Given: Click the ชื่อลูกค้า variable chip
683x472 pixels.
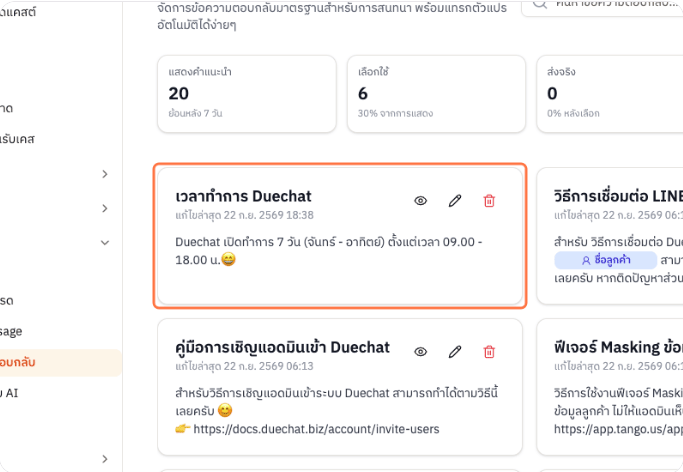Looking at the screenshot, I should [605, 260].
